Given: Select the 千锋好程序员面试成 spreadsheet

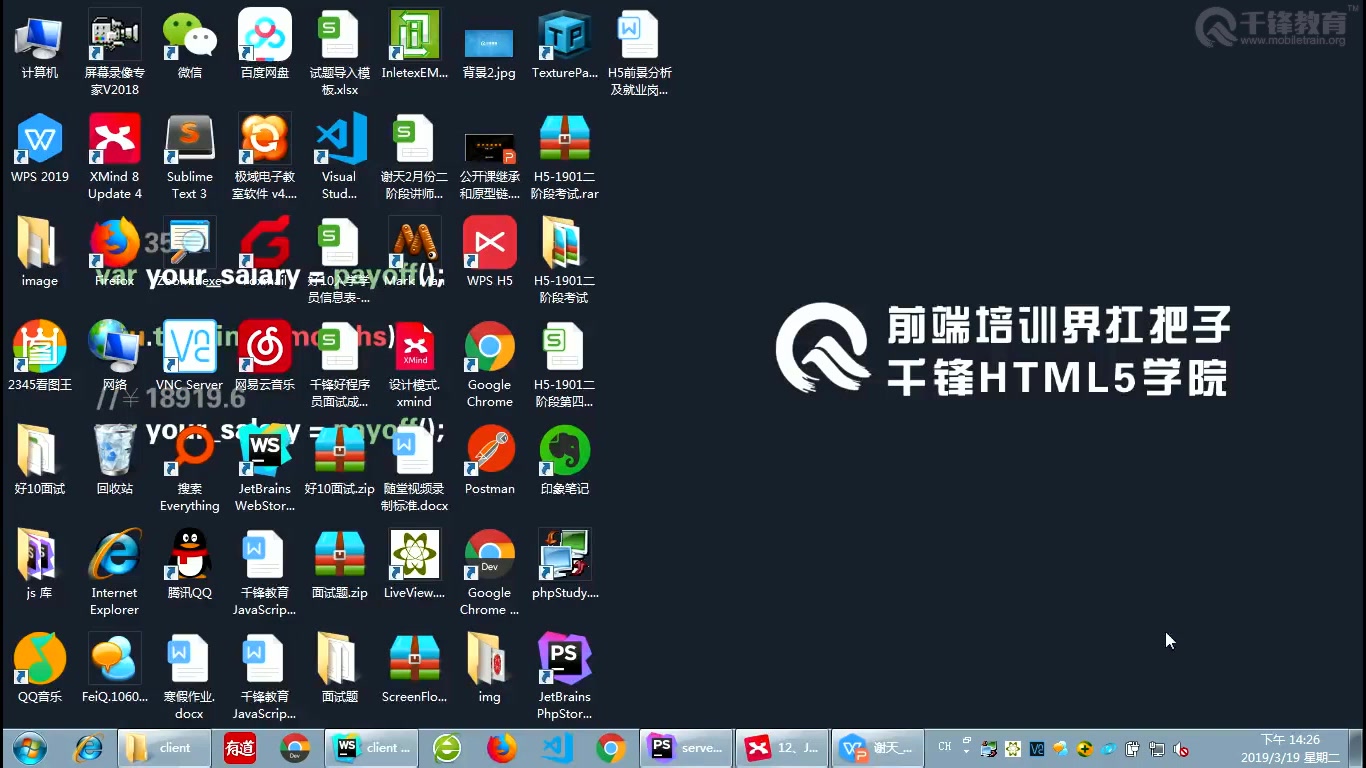Looking at the screenshot, I should 340,365.
